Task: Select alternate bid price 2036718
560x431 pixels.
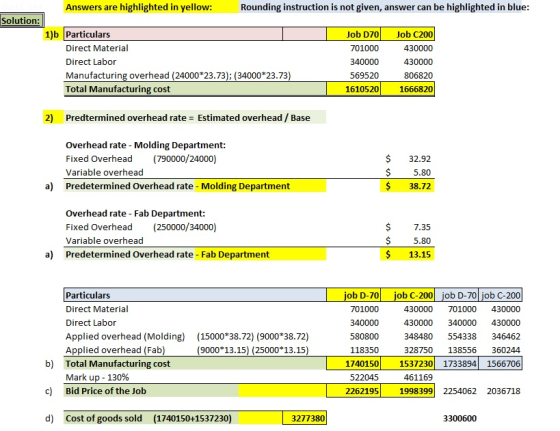Action: (x=503, y=391)
